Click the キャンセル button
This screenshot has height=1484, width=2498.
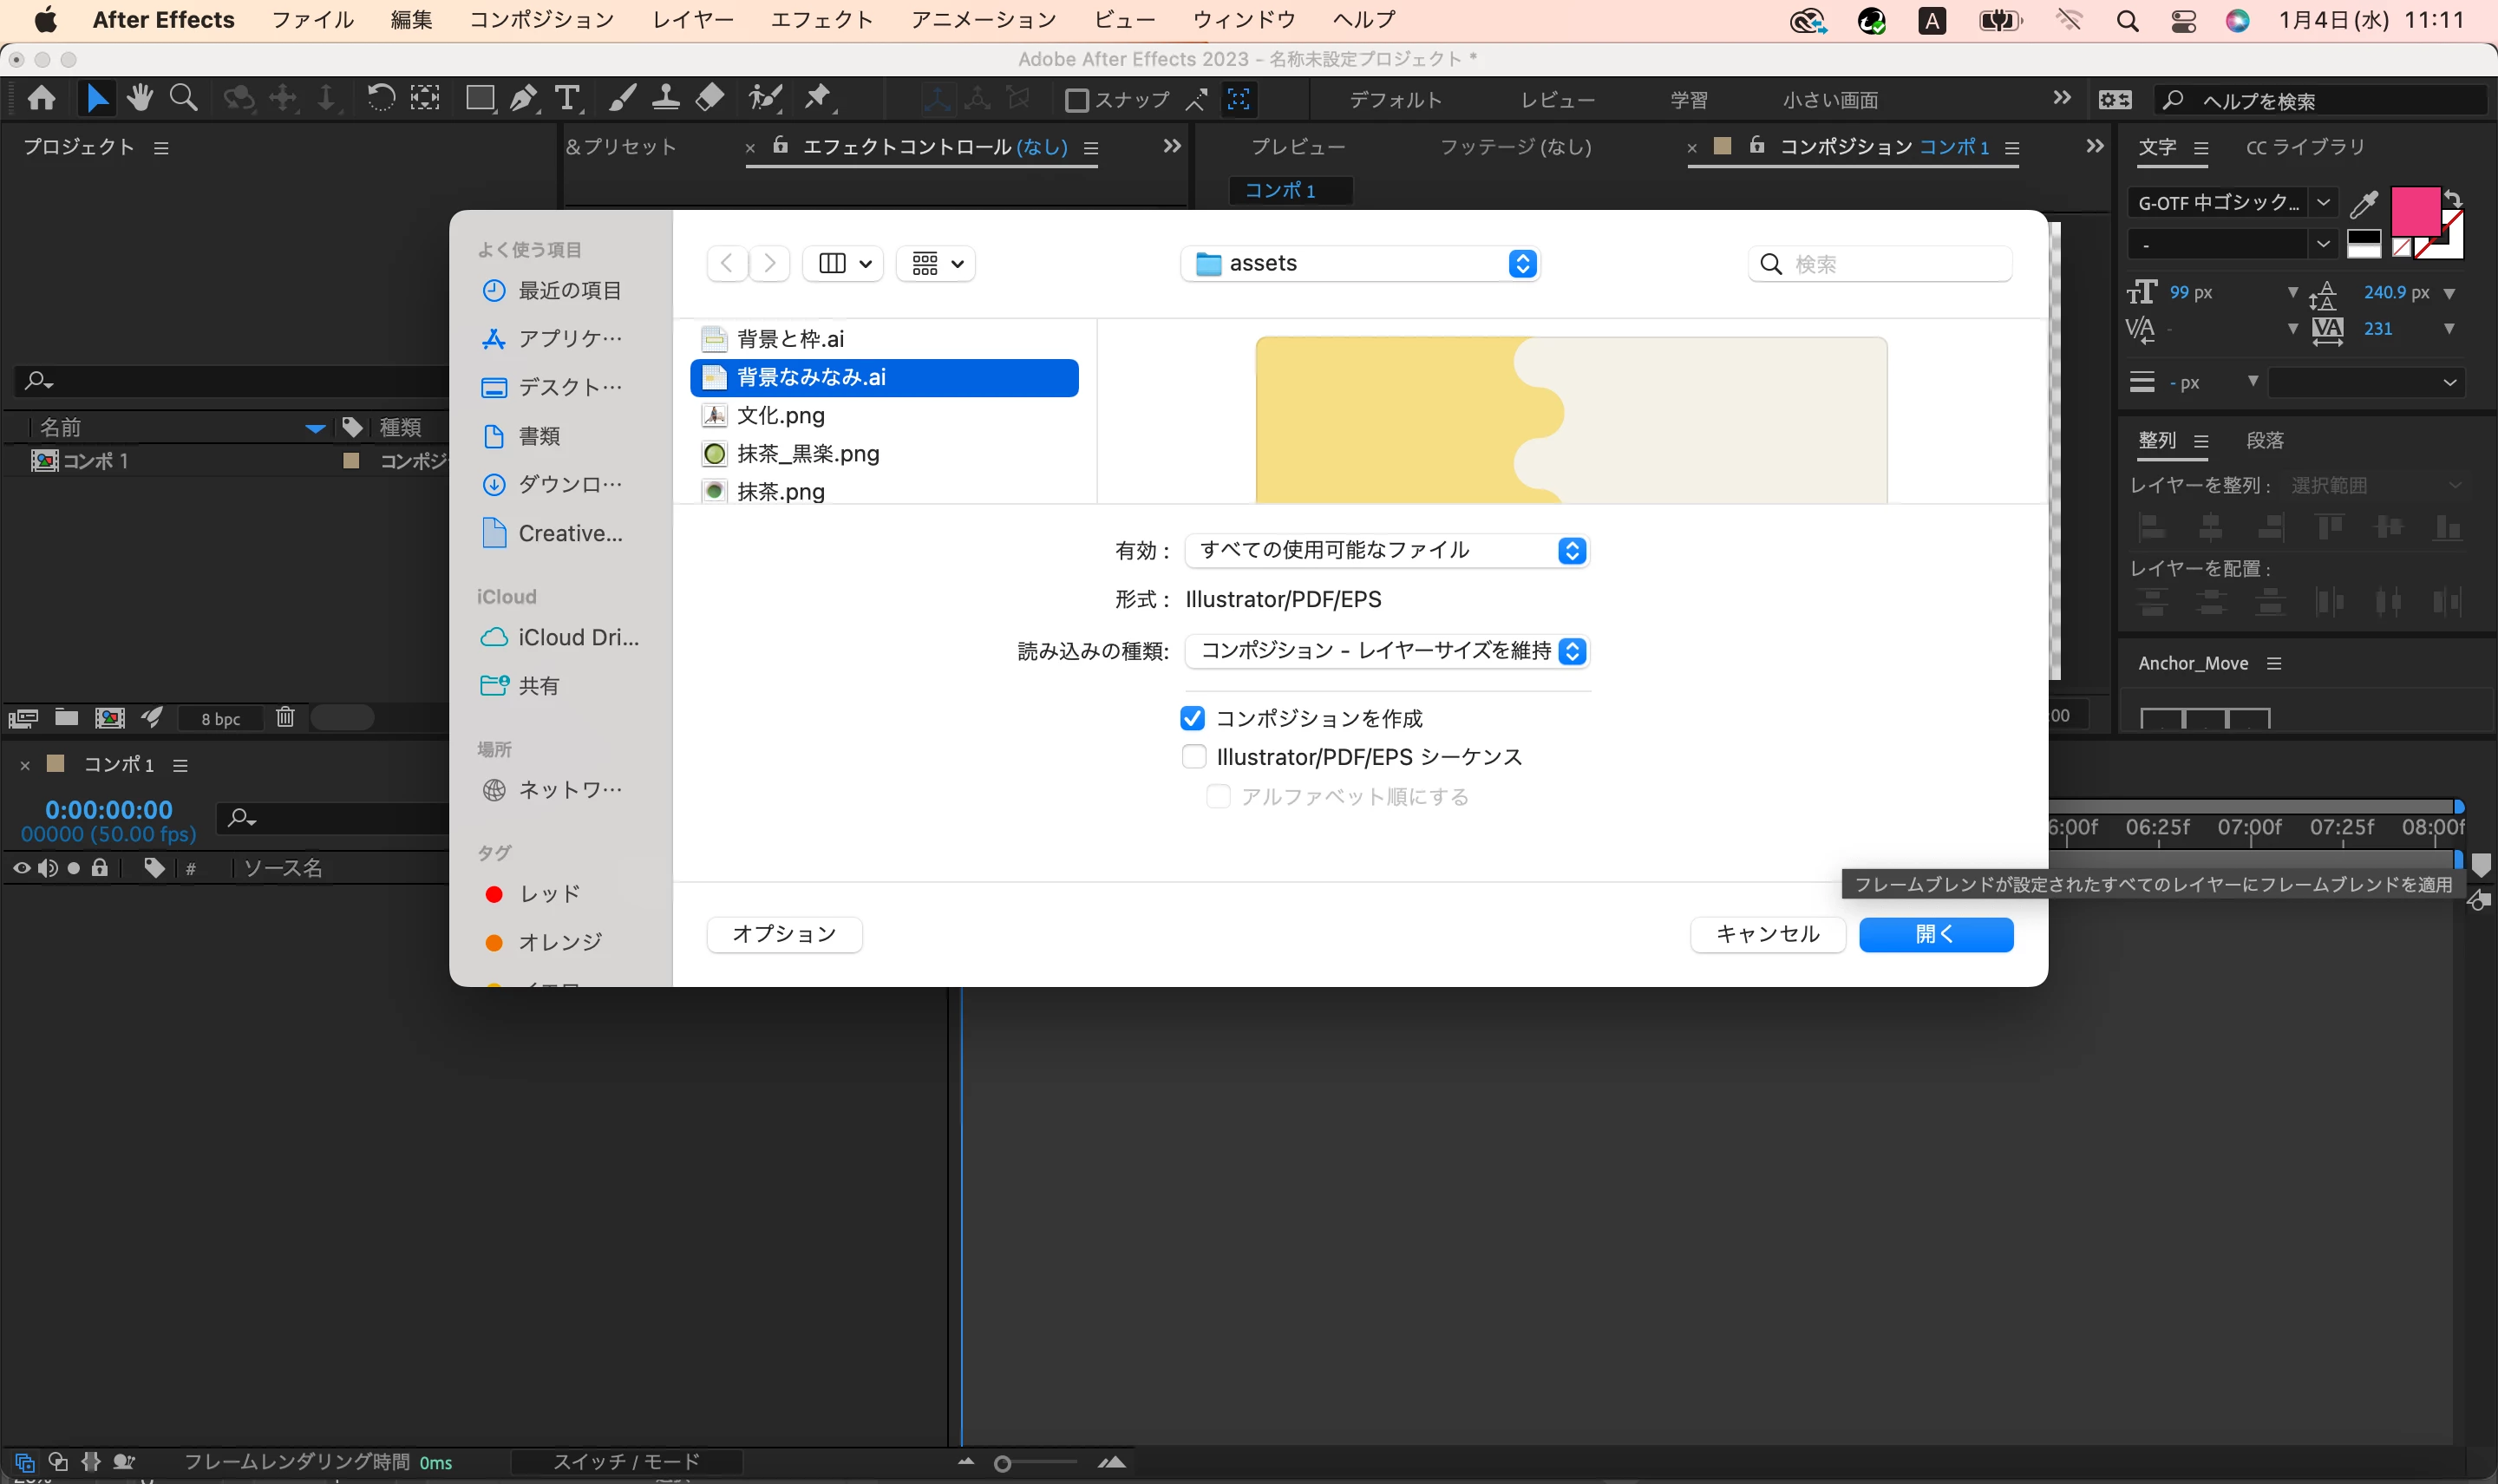(x=1767, y=934)
